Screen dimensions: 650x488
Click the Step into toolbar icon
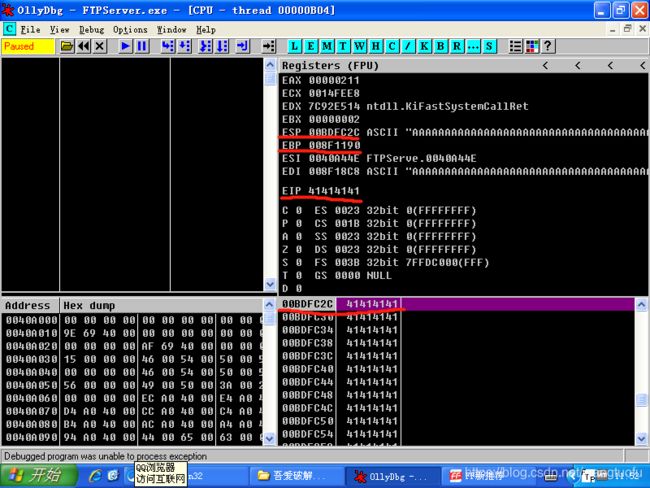168,46
